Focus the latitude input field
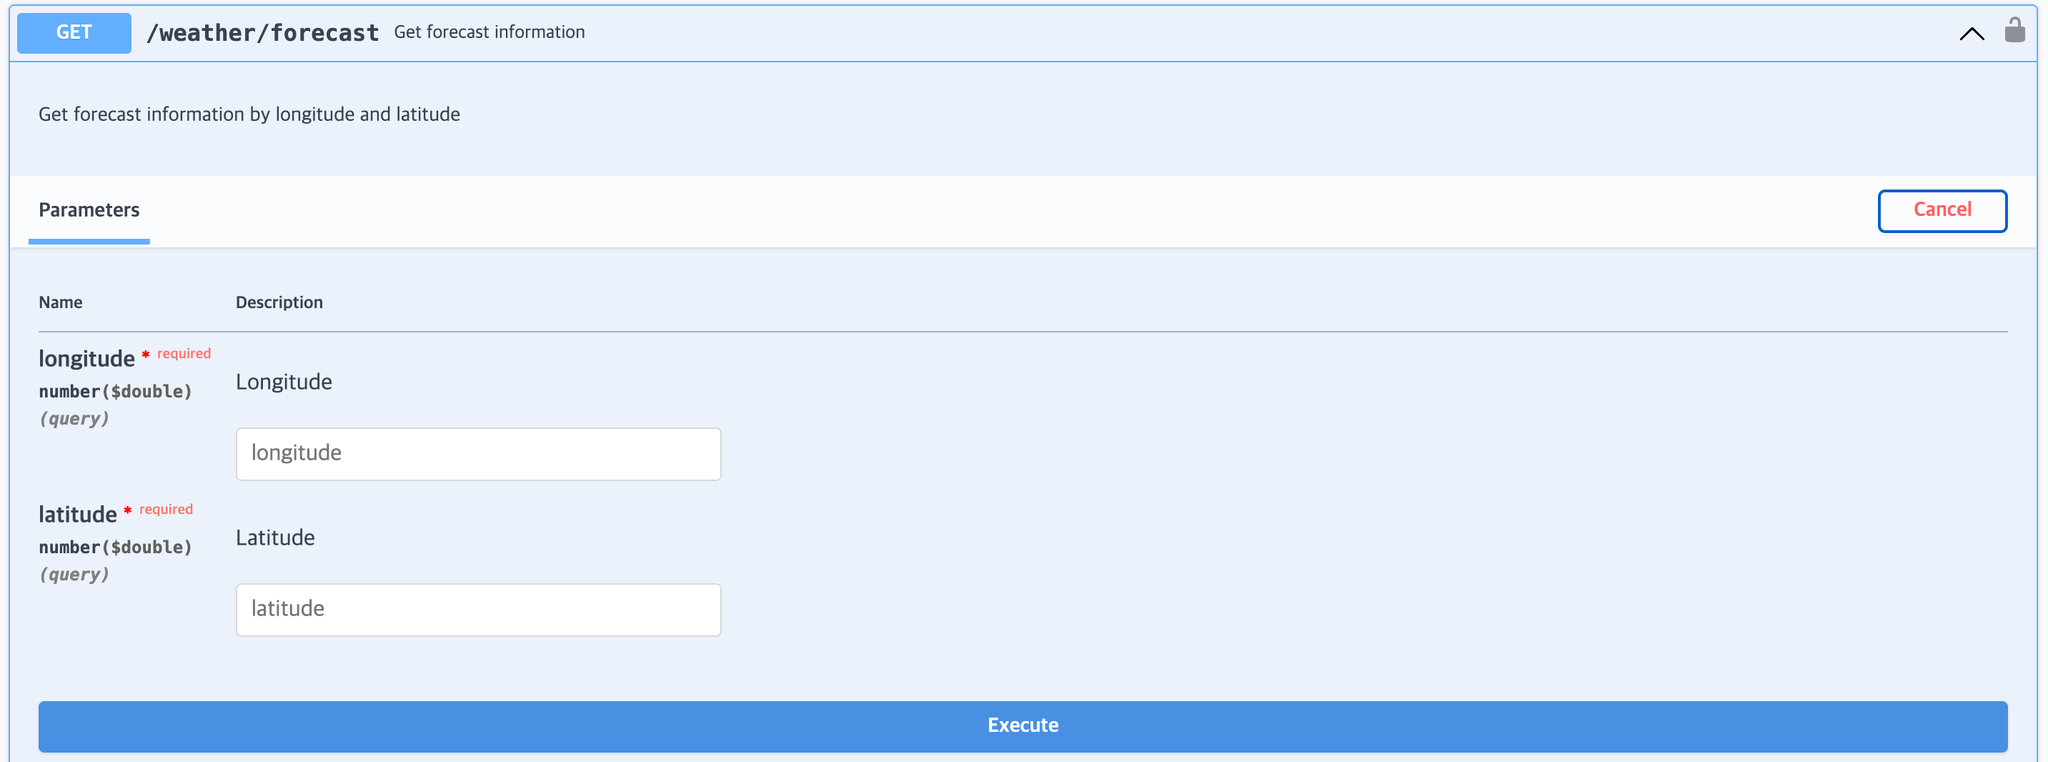Image resolution: width=2048 pixels, height=762 pixels. [x=478, y=610]
